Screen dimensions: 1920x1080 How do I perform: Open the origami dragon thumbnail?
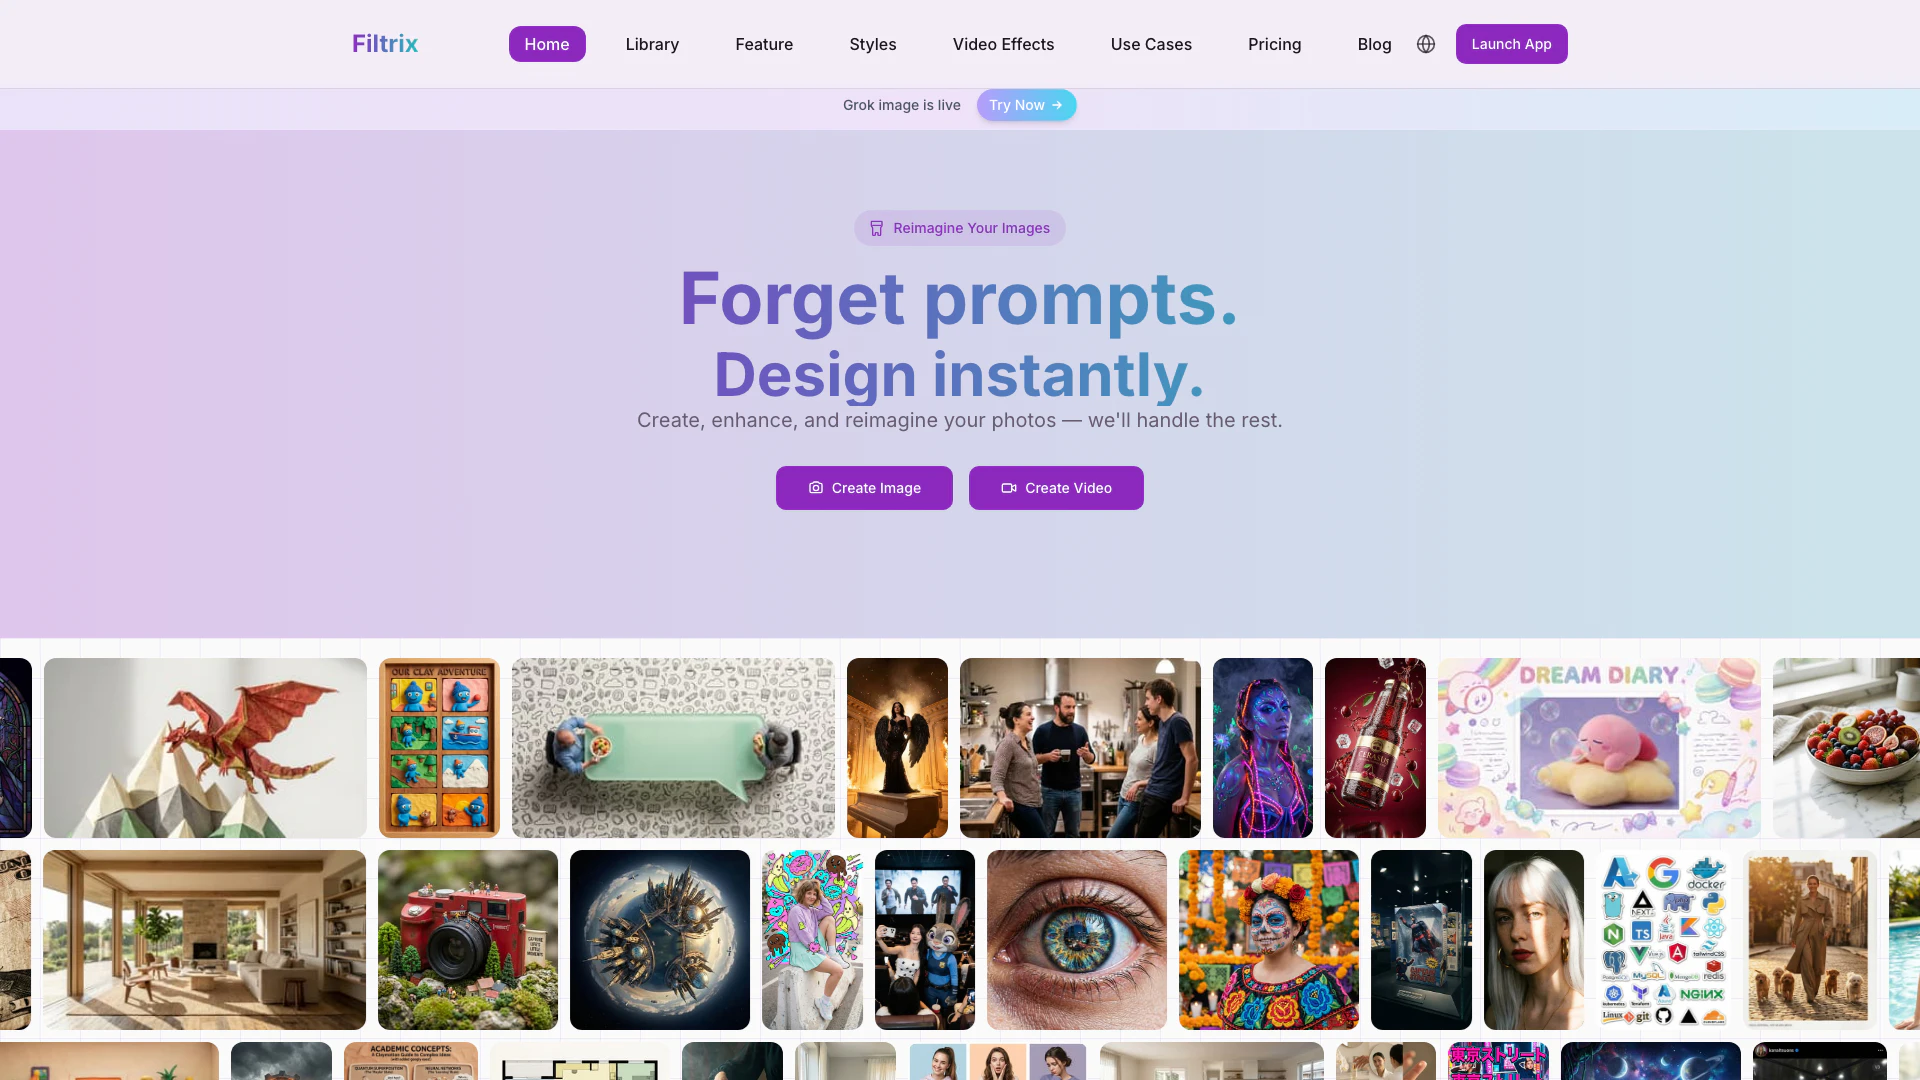click(205, 748)
